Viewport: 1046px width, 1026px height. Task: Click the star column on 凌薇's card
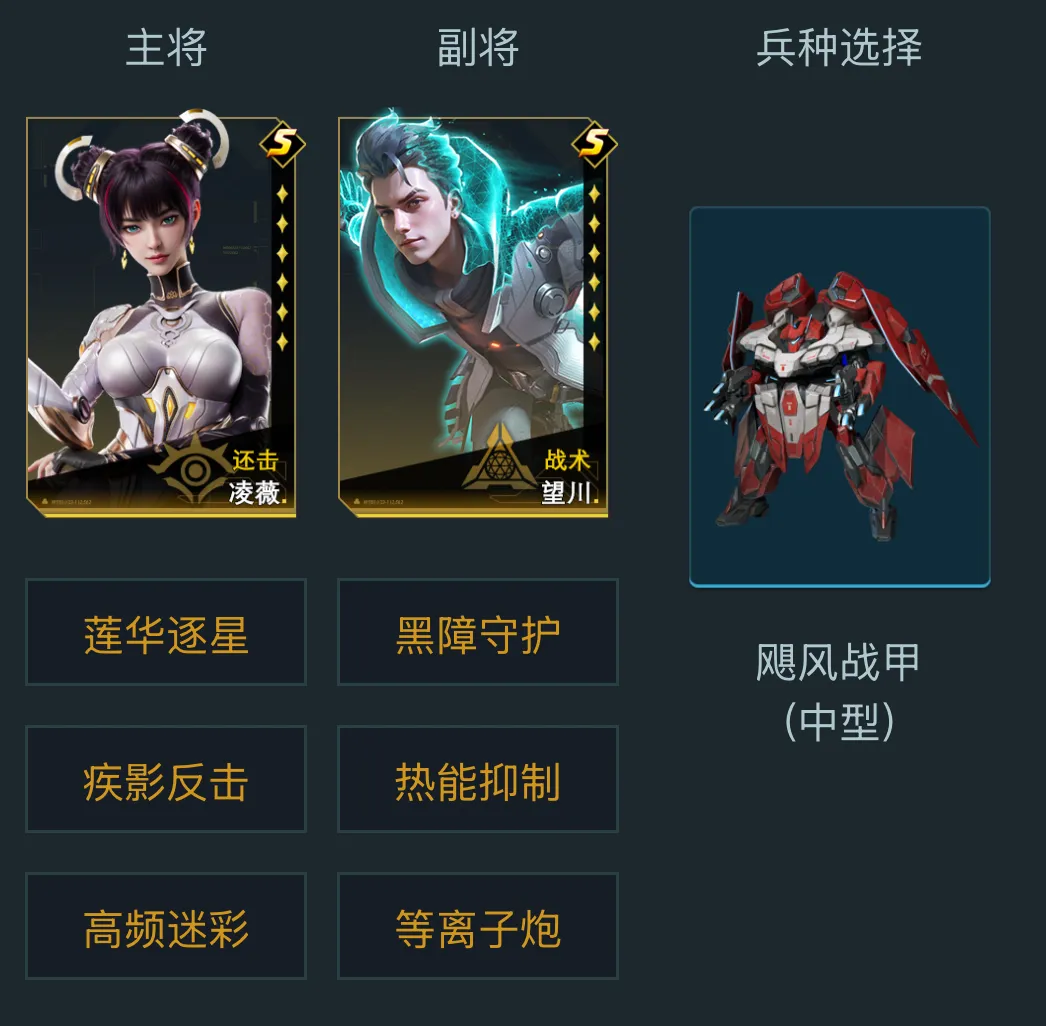[282, 268]
